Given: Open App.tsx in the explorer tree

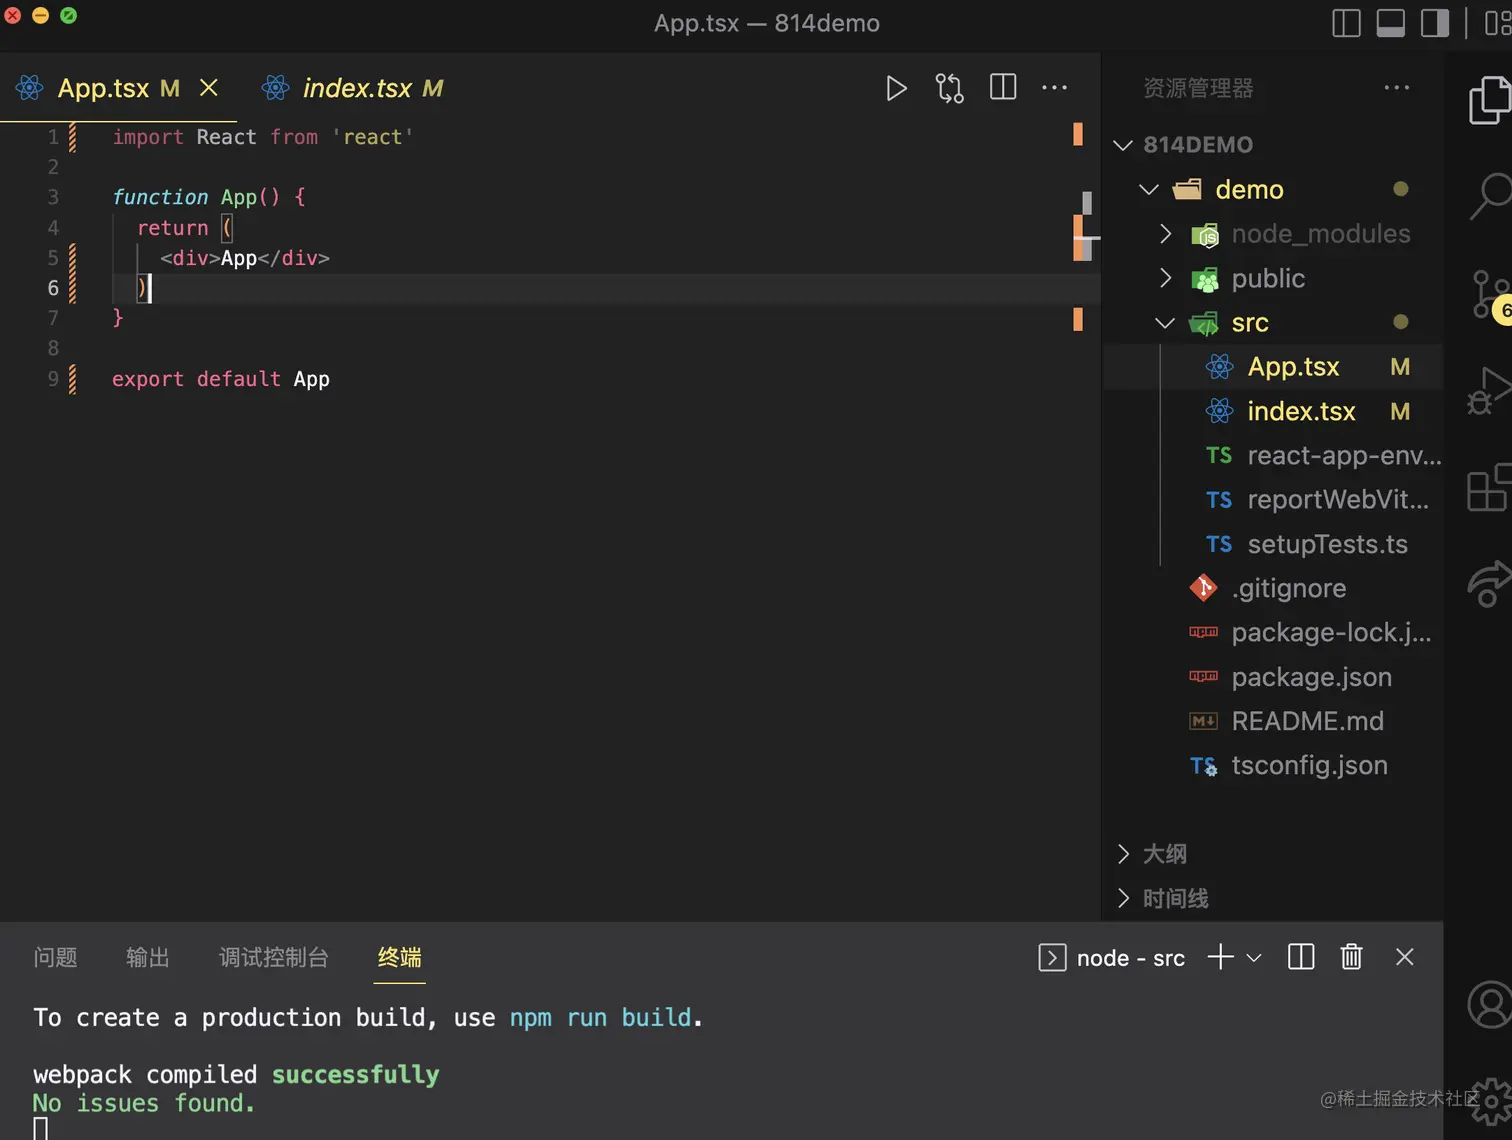Looking at the screenshot, I should pos(1273,367).
